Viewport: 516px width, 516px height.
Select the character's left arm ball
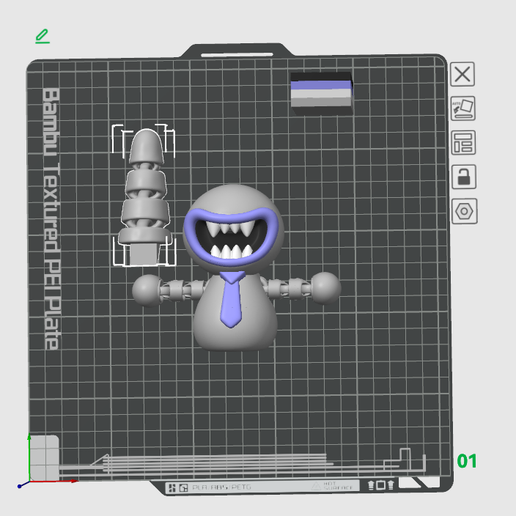click(146, 290)
